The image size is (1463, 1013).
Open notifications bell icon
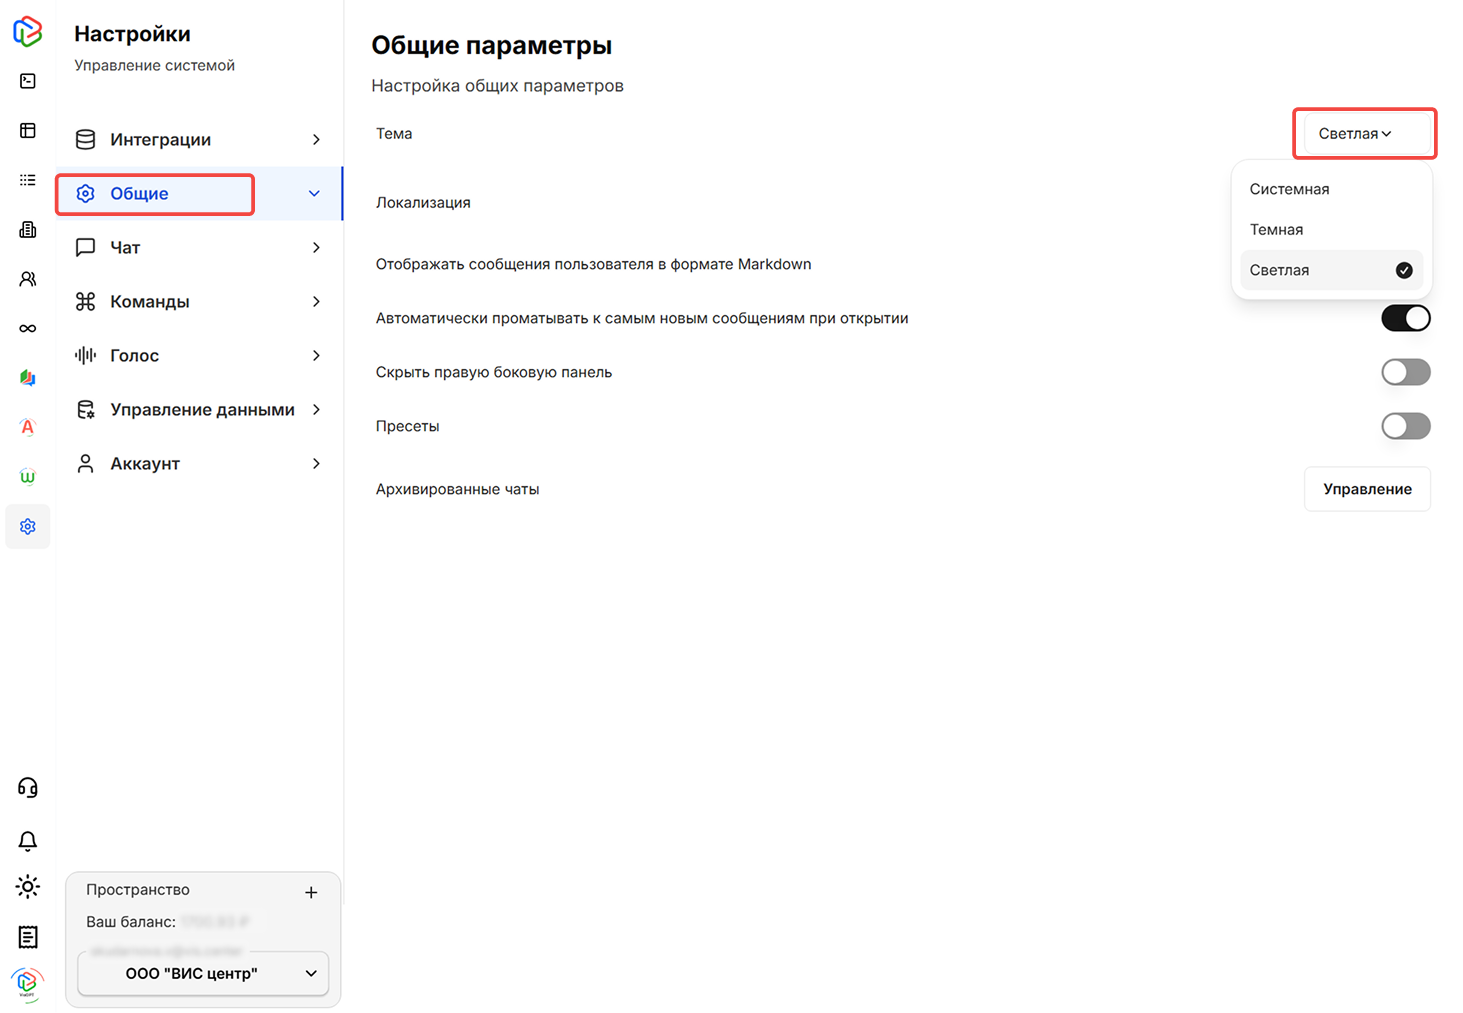pyautogui.click(x=28, y=840)
